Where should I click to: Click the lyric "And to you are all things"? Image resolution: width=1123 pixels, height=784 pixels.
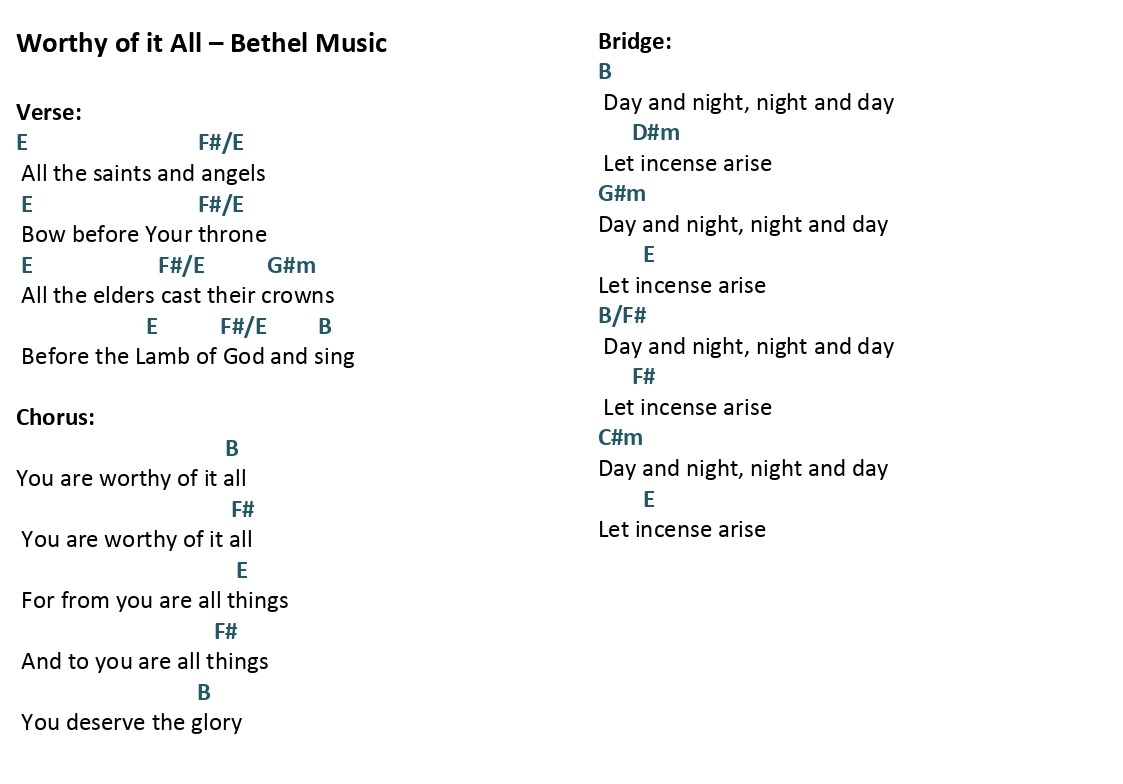coord(145,662)
